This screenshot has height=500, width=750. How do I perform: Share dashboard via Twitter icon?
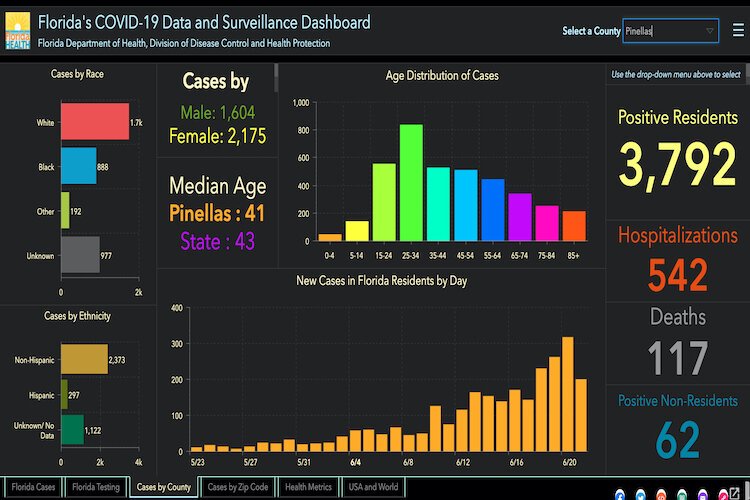pos(640,495)
